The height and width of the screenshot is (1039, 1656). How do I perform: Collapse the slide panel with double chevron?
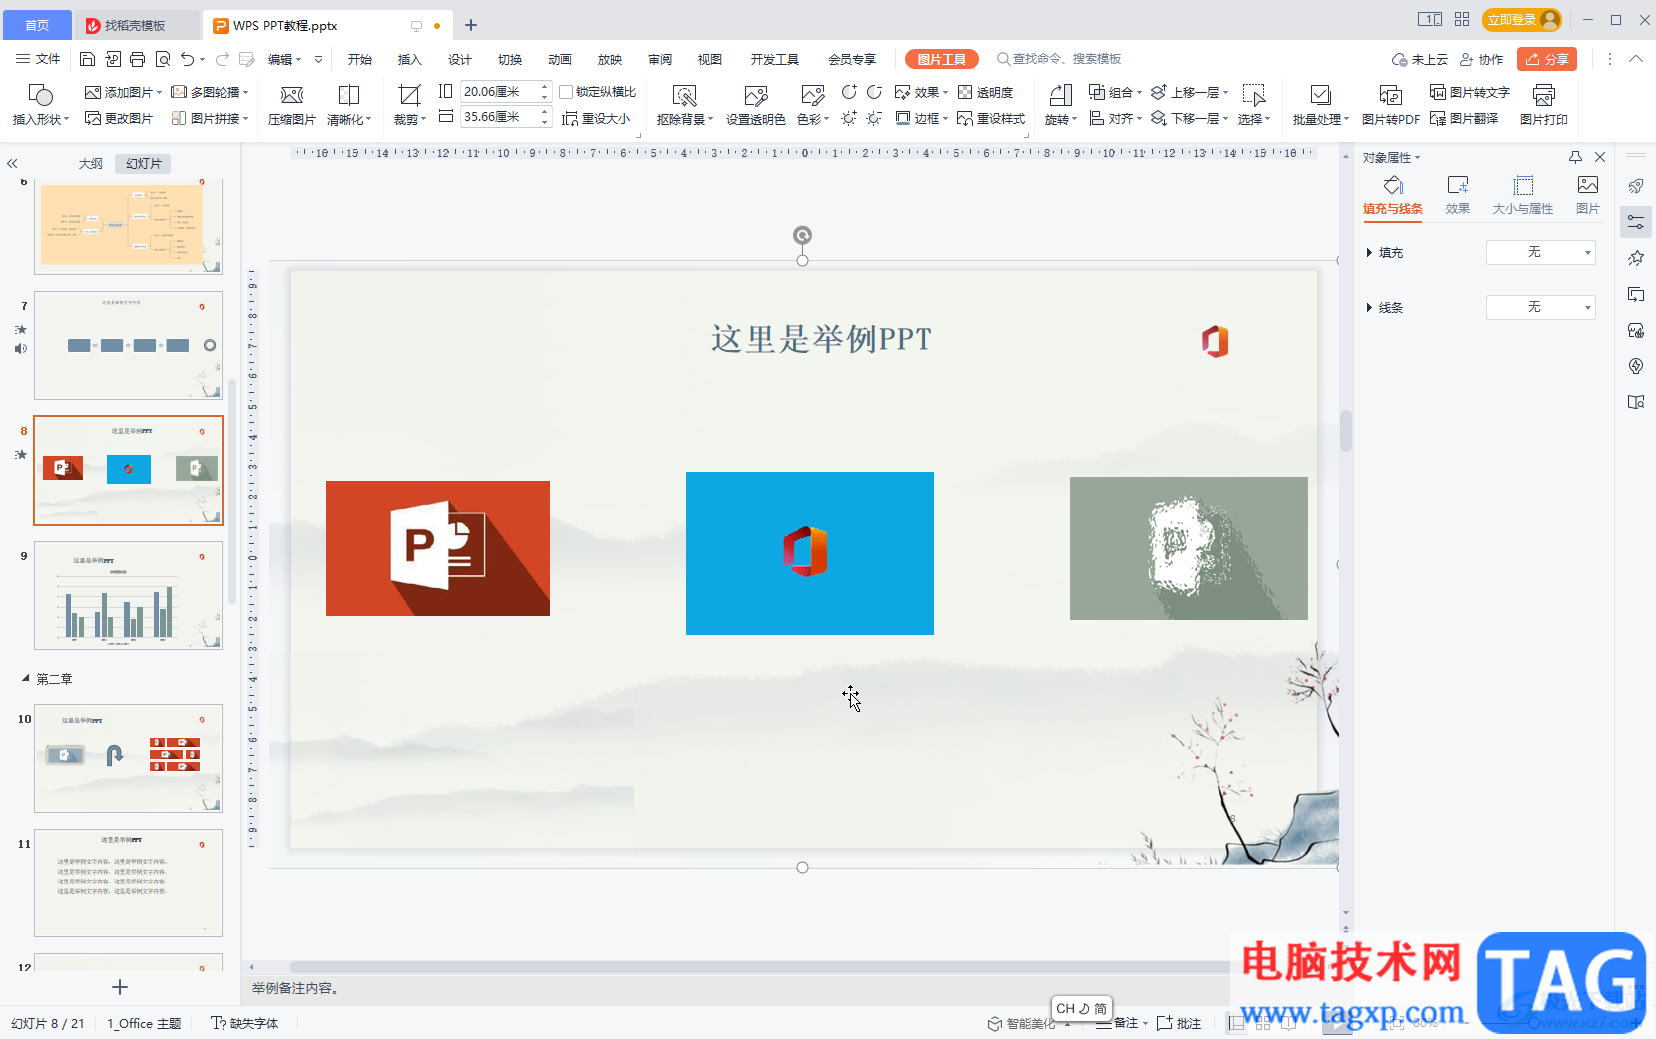coord(12,163)
